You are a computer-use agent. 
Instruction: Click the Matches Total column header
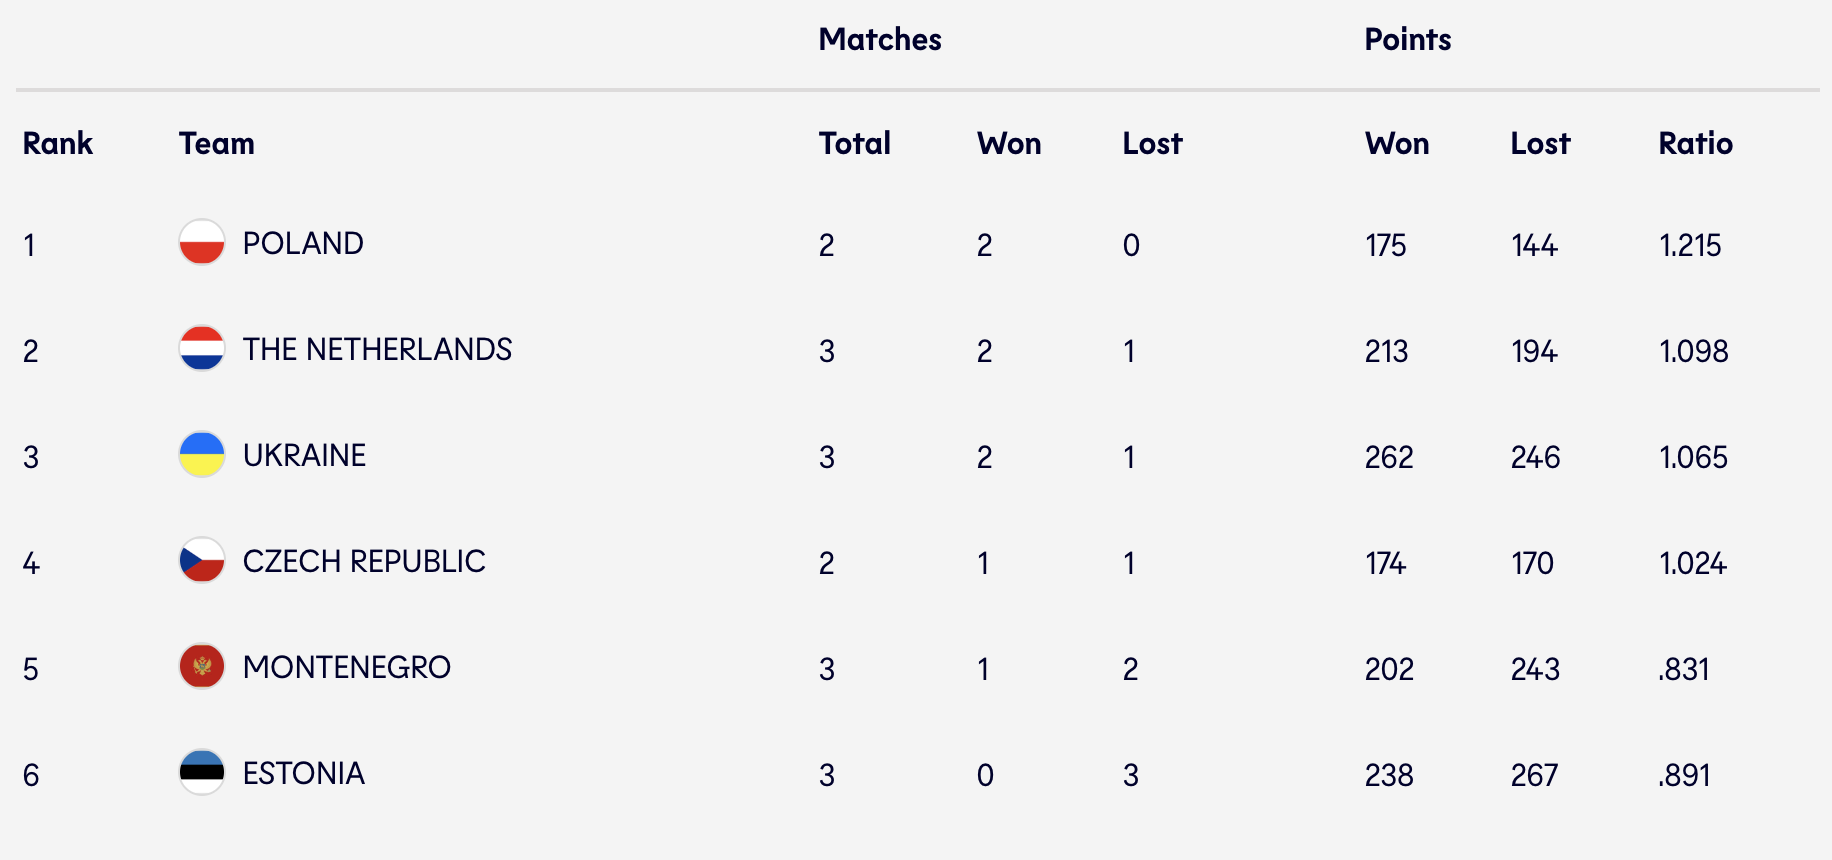tap(855, 144)
